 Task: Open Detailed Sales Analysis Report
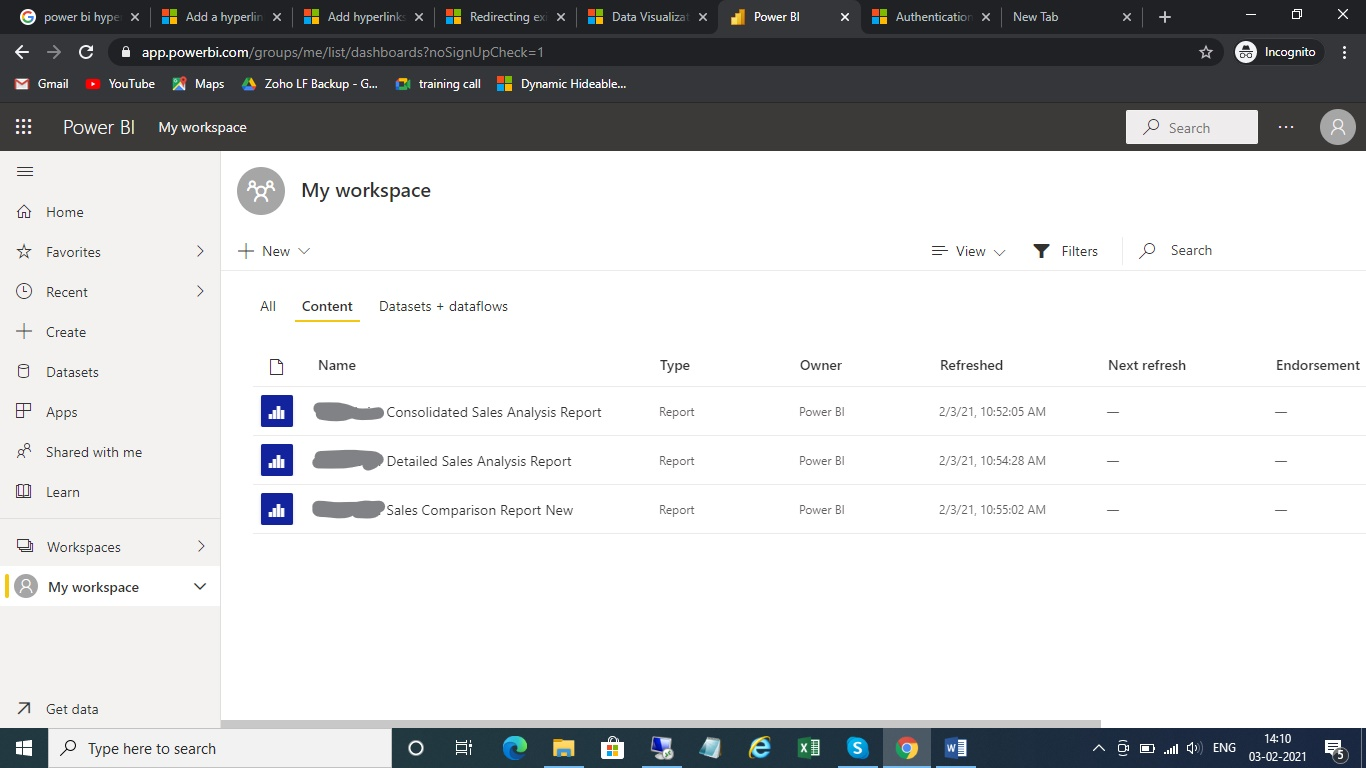click(x=479, y=461)
